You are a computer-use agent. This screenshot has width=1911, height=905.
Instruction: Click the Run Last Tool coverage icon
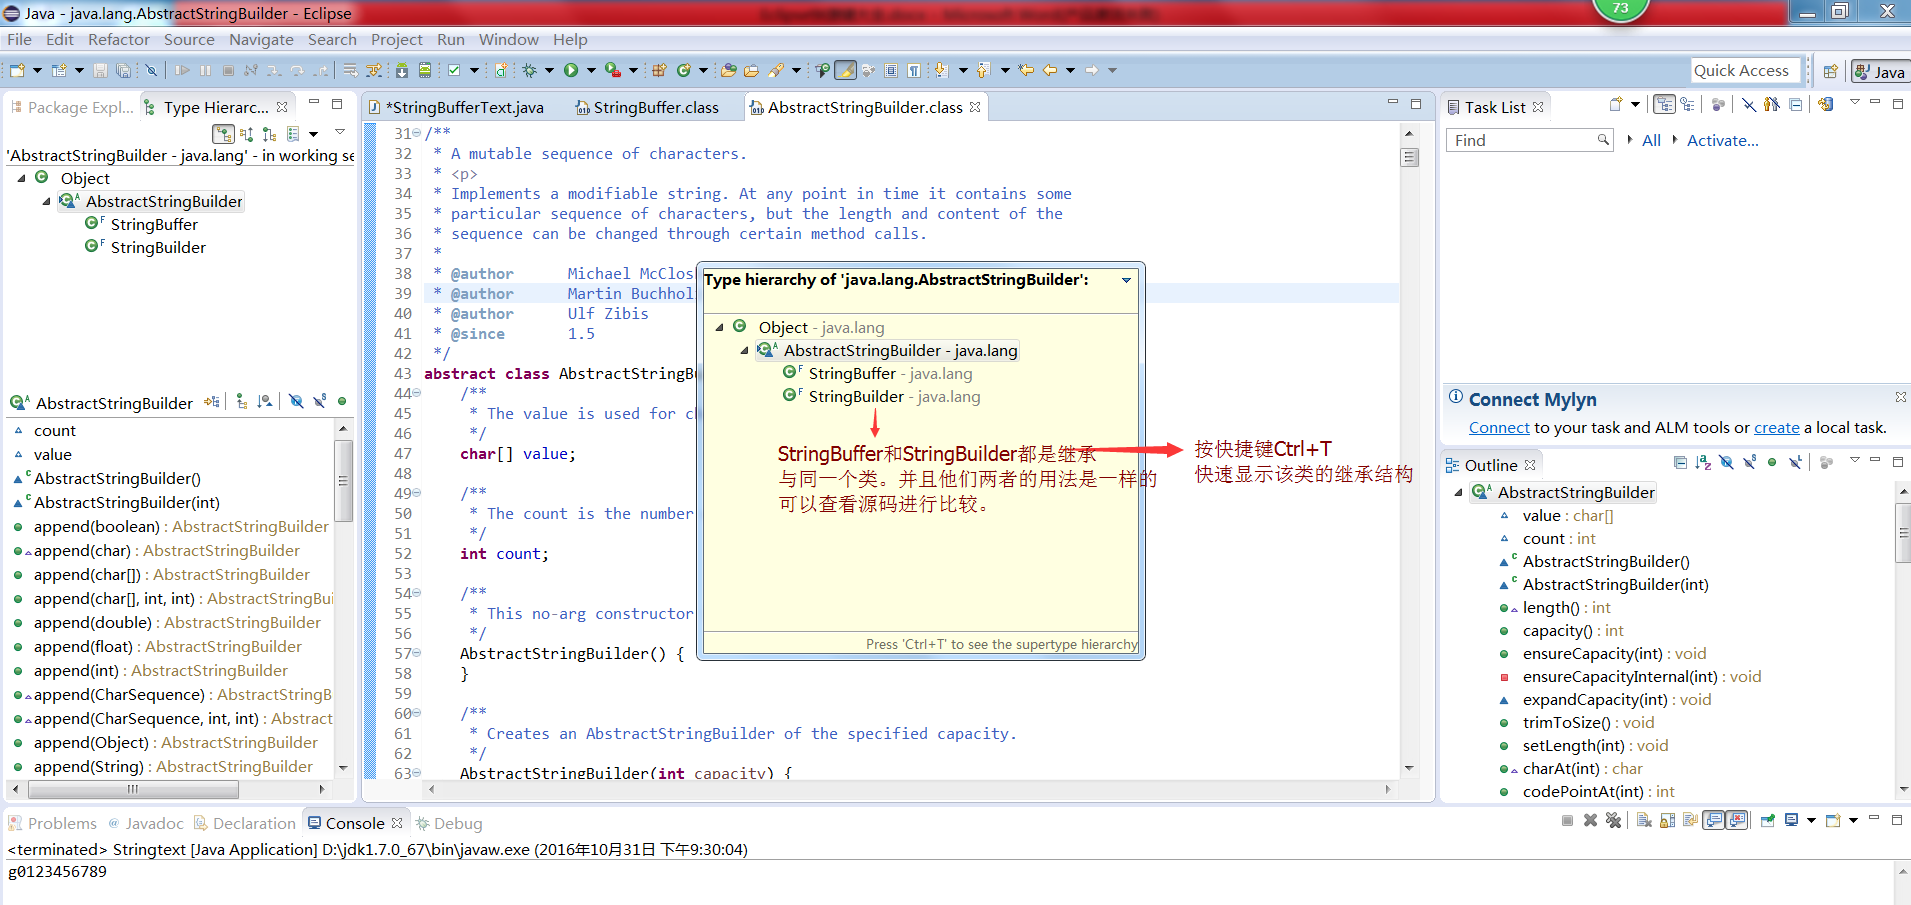click(613, 70)
